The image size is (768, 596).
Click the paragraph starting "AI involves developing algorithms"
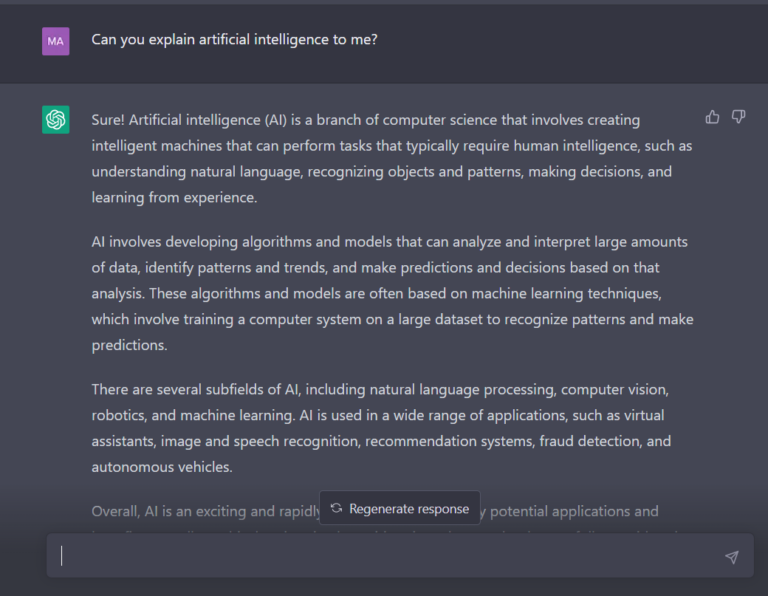(392, 293)
